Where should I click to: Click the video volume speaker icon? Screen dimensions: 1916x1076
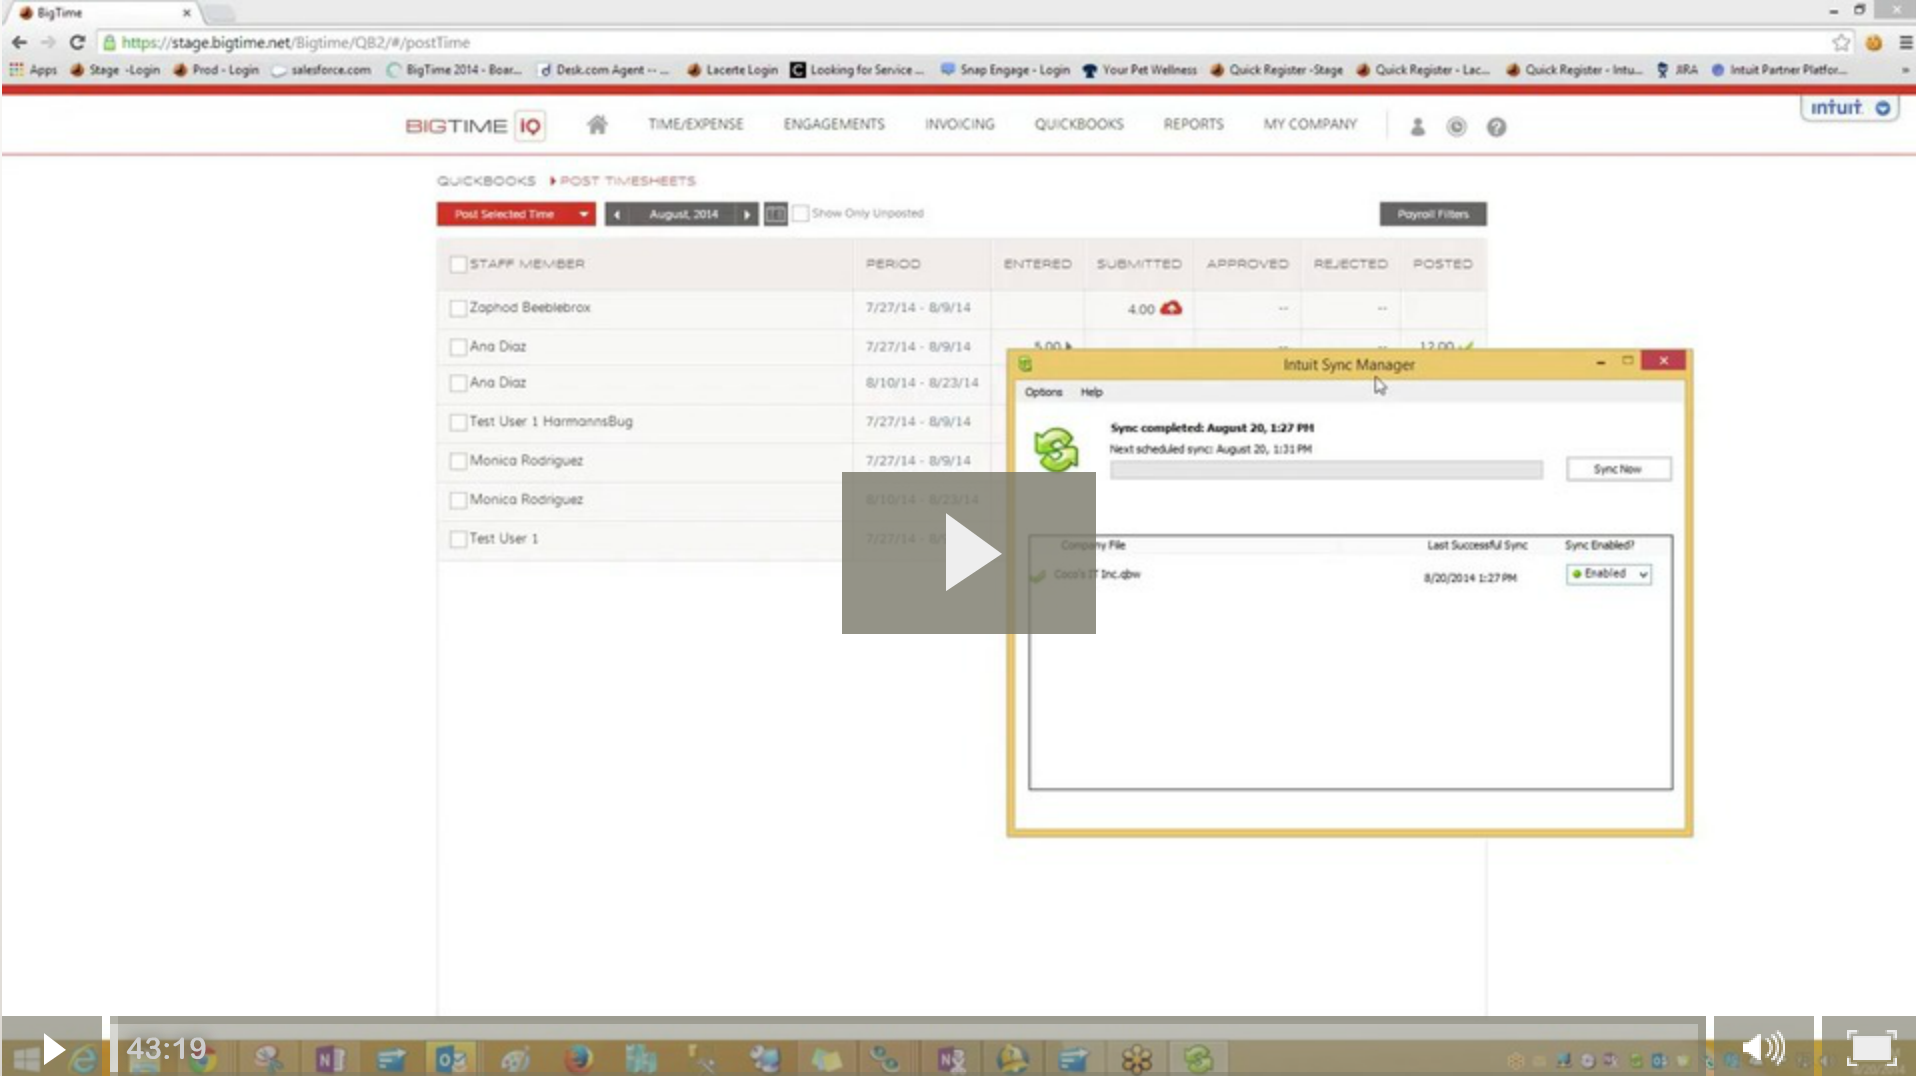click(x=1763, y=1048)
